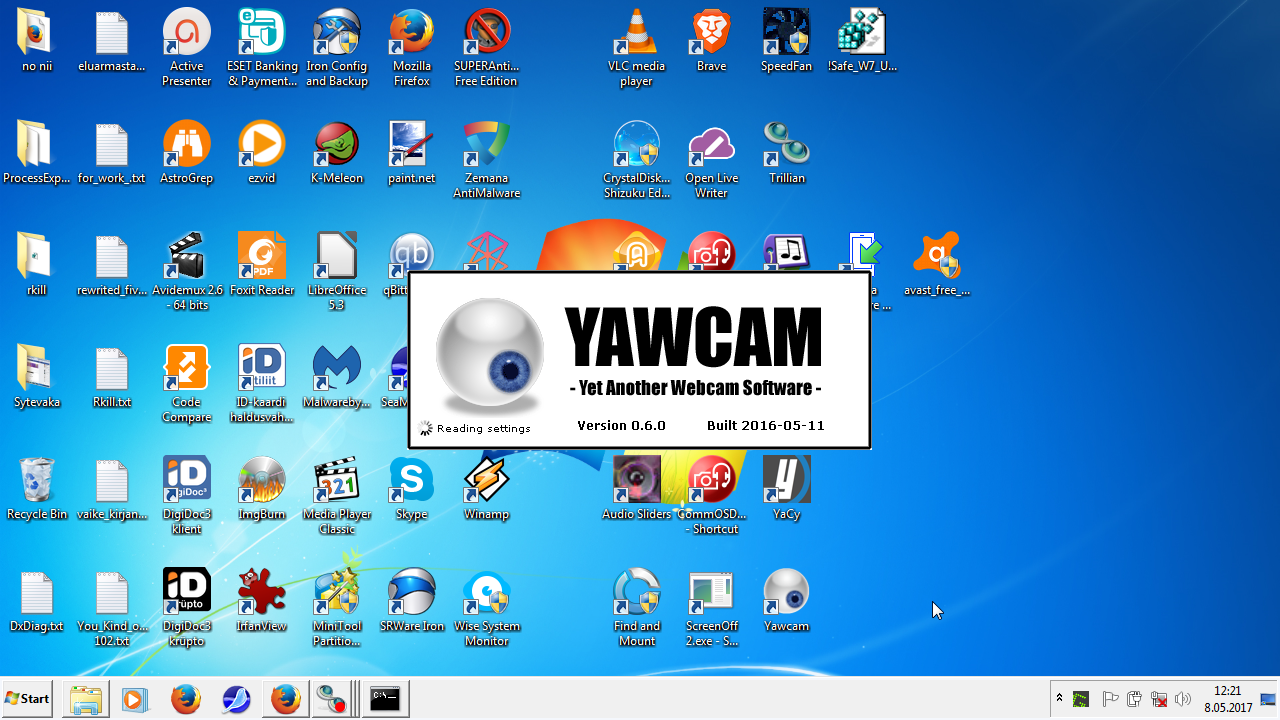The width and height of the screenshot is (1280, 720).
Task: Select the ezvid desktop icon
Action: [x=262, y=153]
